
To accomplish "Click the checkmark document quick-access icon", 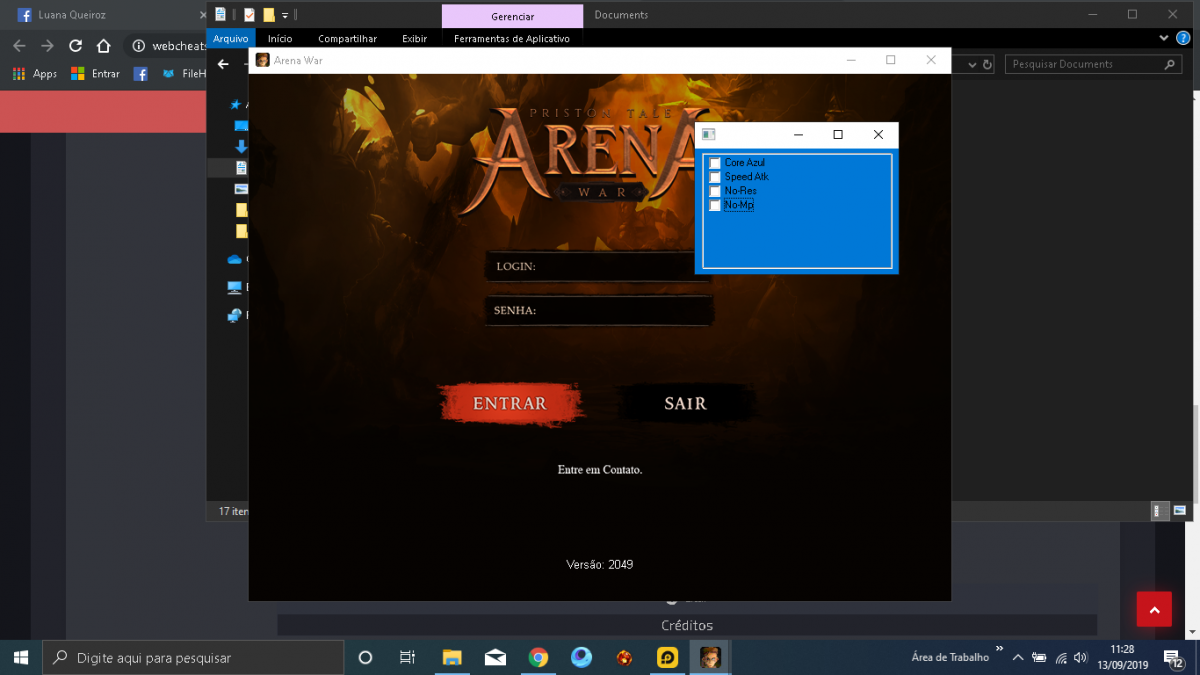I will tap(249, 15).
